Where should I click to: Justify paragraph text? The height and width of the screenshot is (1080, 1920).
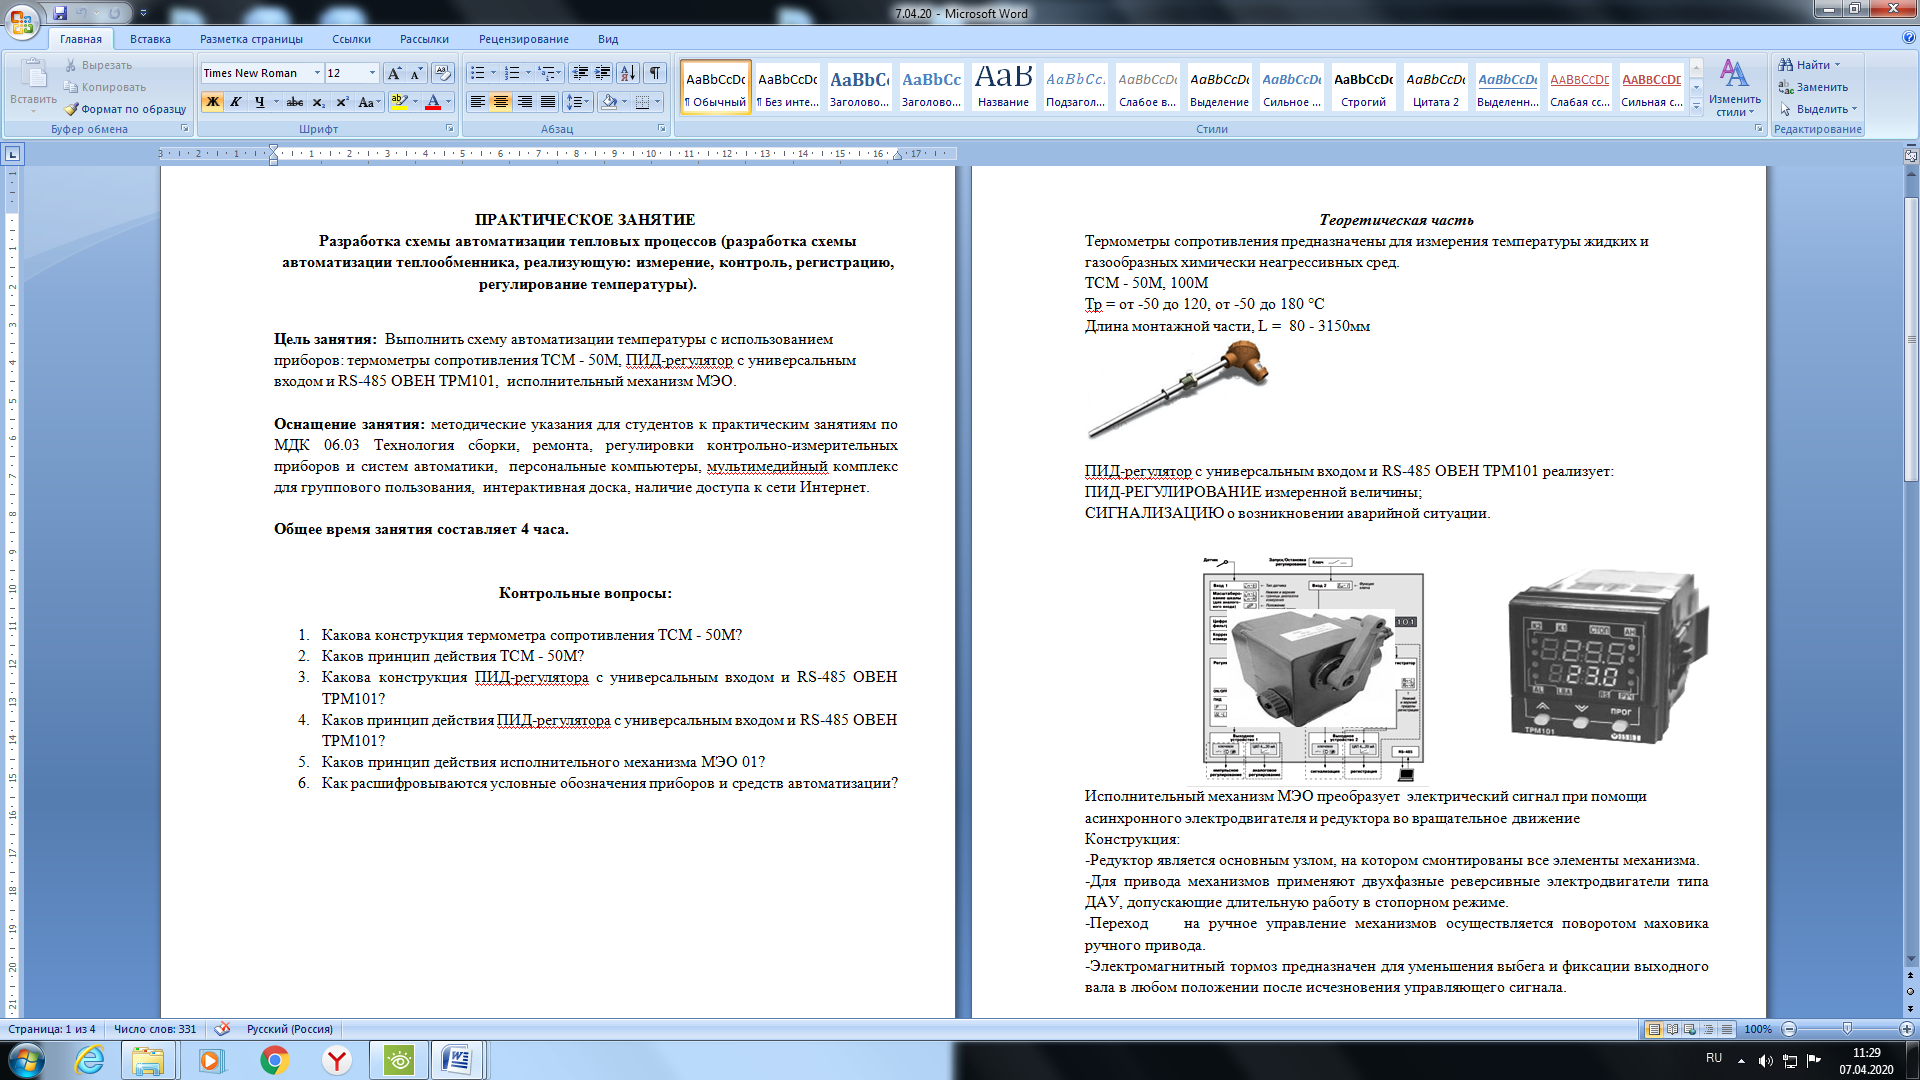click(x=548, y=102)
